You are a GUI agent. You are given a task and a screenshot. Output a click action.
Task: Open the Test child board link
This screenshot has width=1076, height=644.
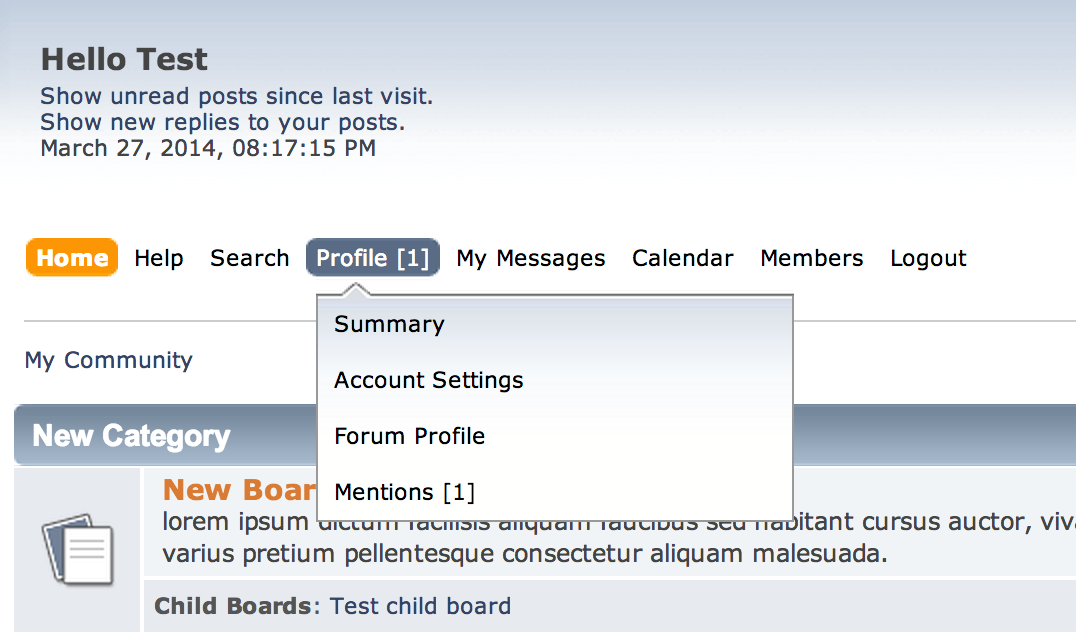tap(421, 606)
